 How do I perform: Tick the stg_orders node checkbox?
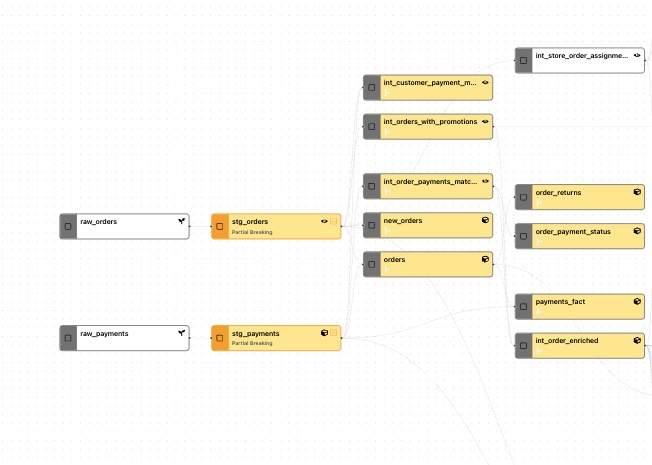tap(220, 227)
